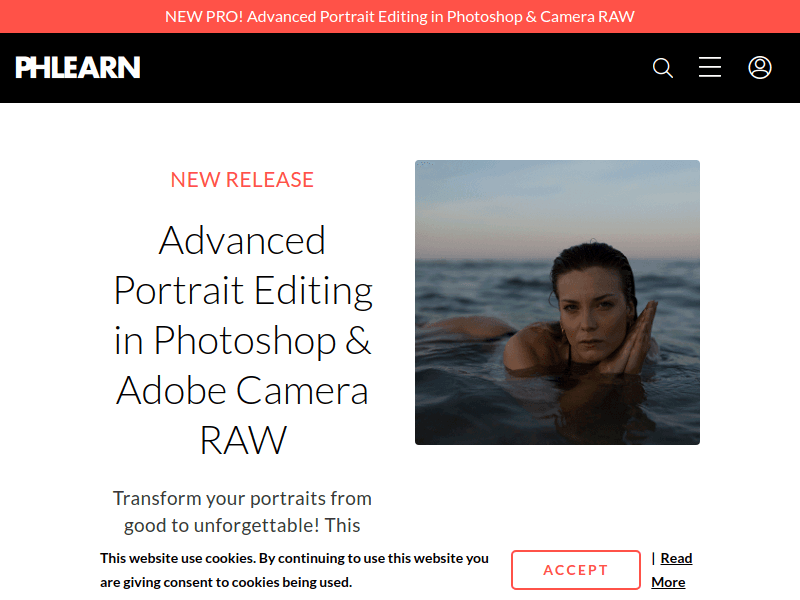
Task: Open the hamburger menu
Action: (x=710, y=68)
